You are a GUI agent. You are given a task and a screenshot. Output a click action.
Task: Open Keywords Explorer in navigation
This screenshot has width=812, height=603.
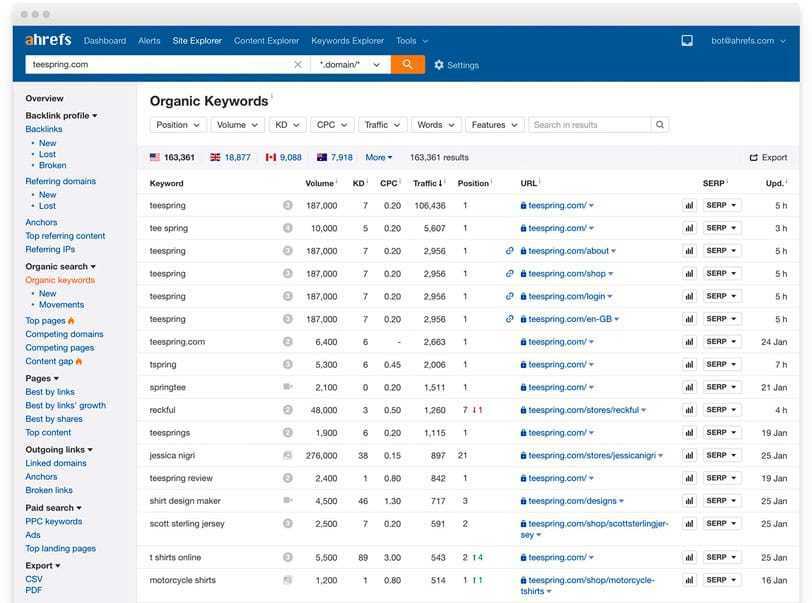(x=347, y=40)
